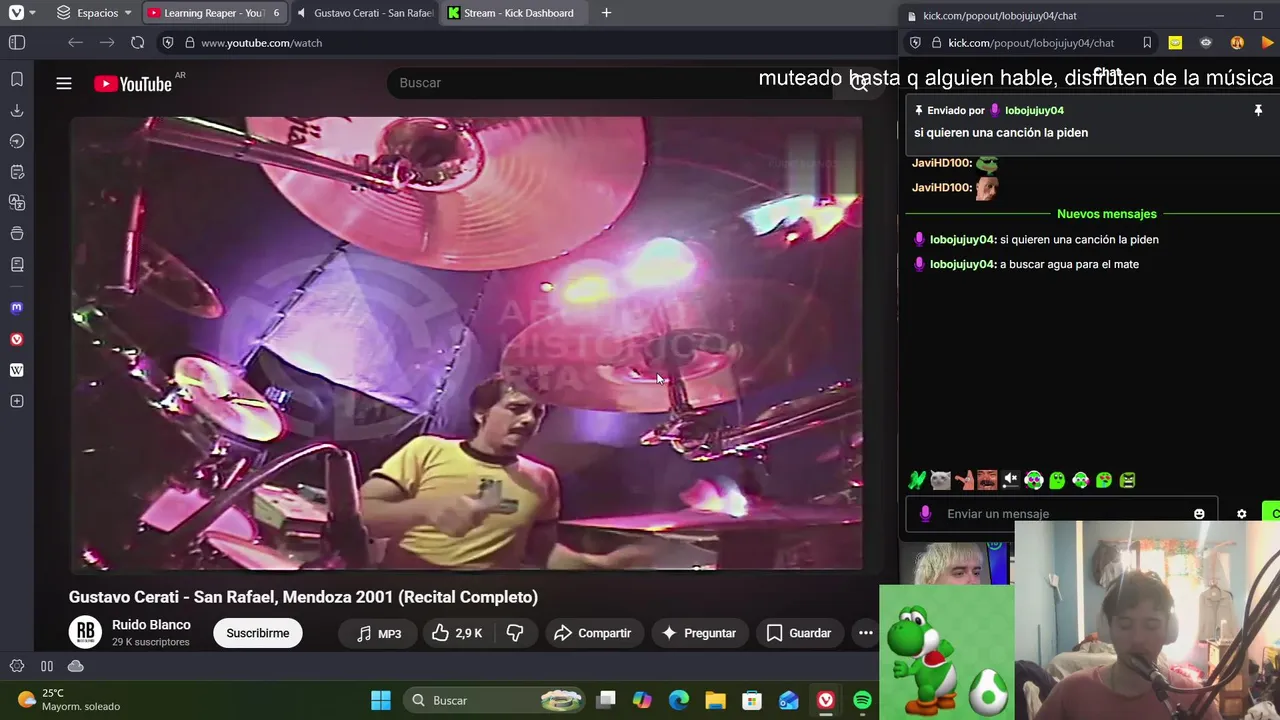Image resolution: width=1280 pixels, height=720 pixels.
Task: Open the Bookmarks panel in the sidebar
Action: coord(17,79)
